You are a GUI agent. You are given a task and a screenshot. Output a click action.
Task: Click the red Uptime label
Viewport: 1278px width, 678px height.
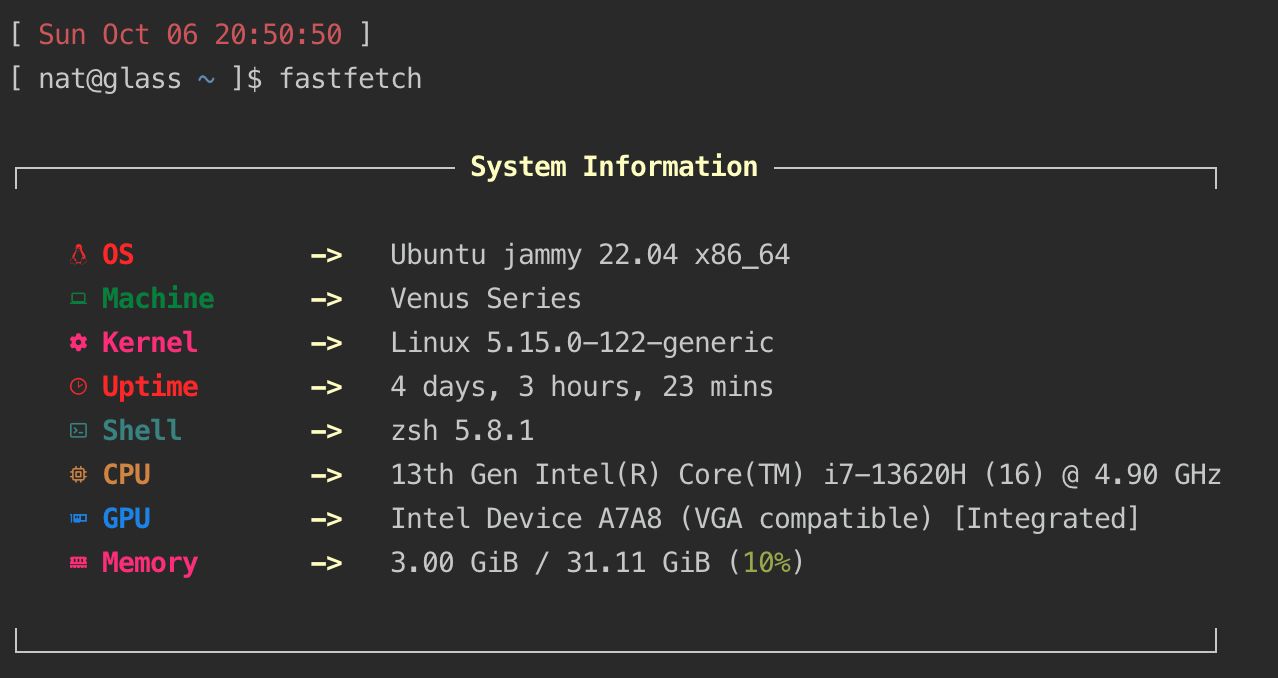[x=150, y=387]
